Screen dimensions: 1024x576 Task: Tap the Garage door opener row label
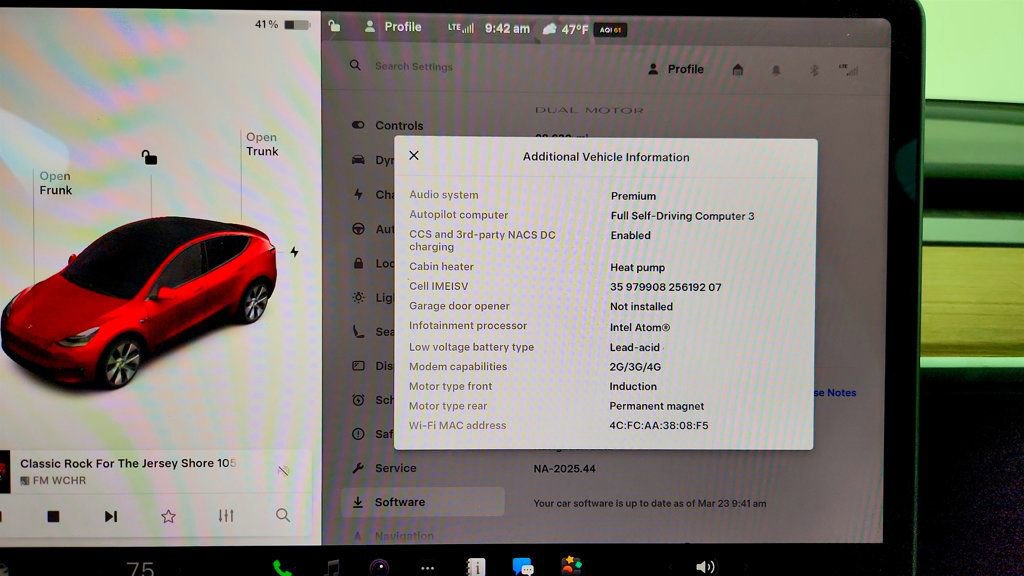tap(459, 306)
